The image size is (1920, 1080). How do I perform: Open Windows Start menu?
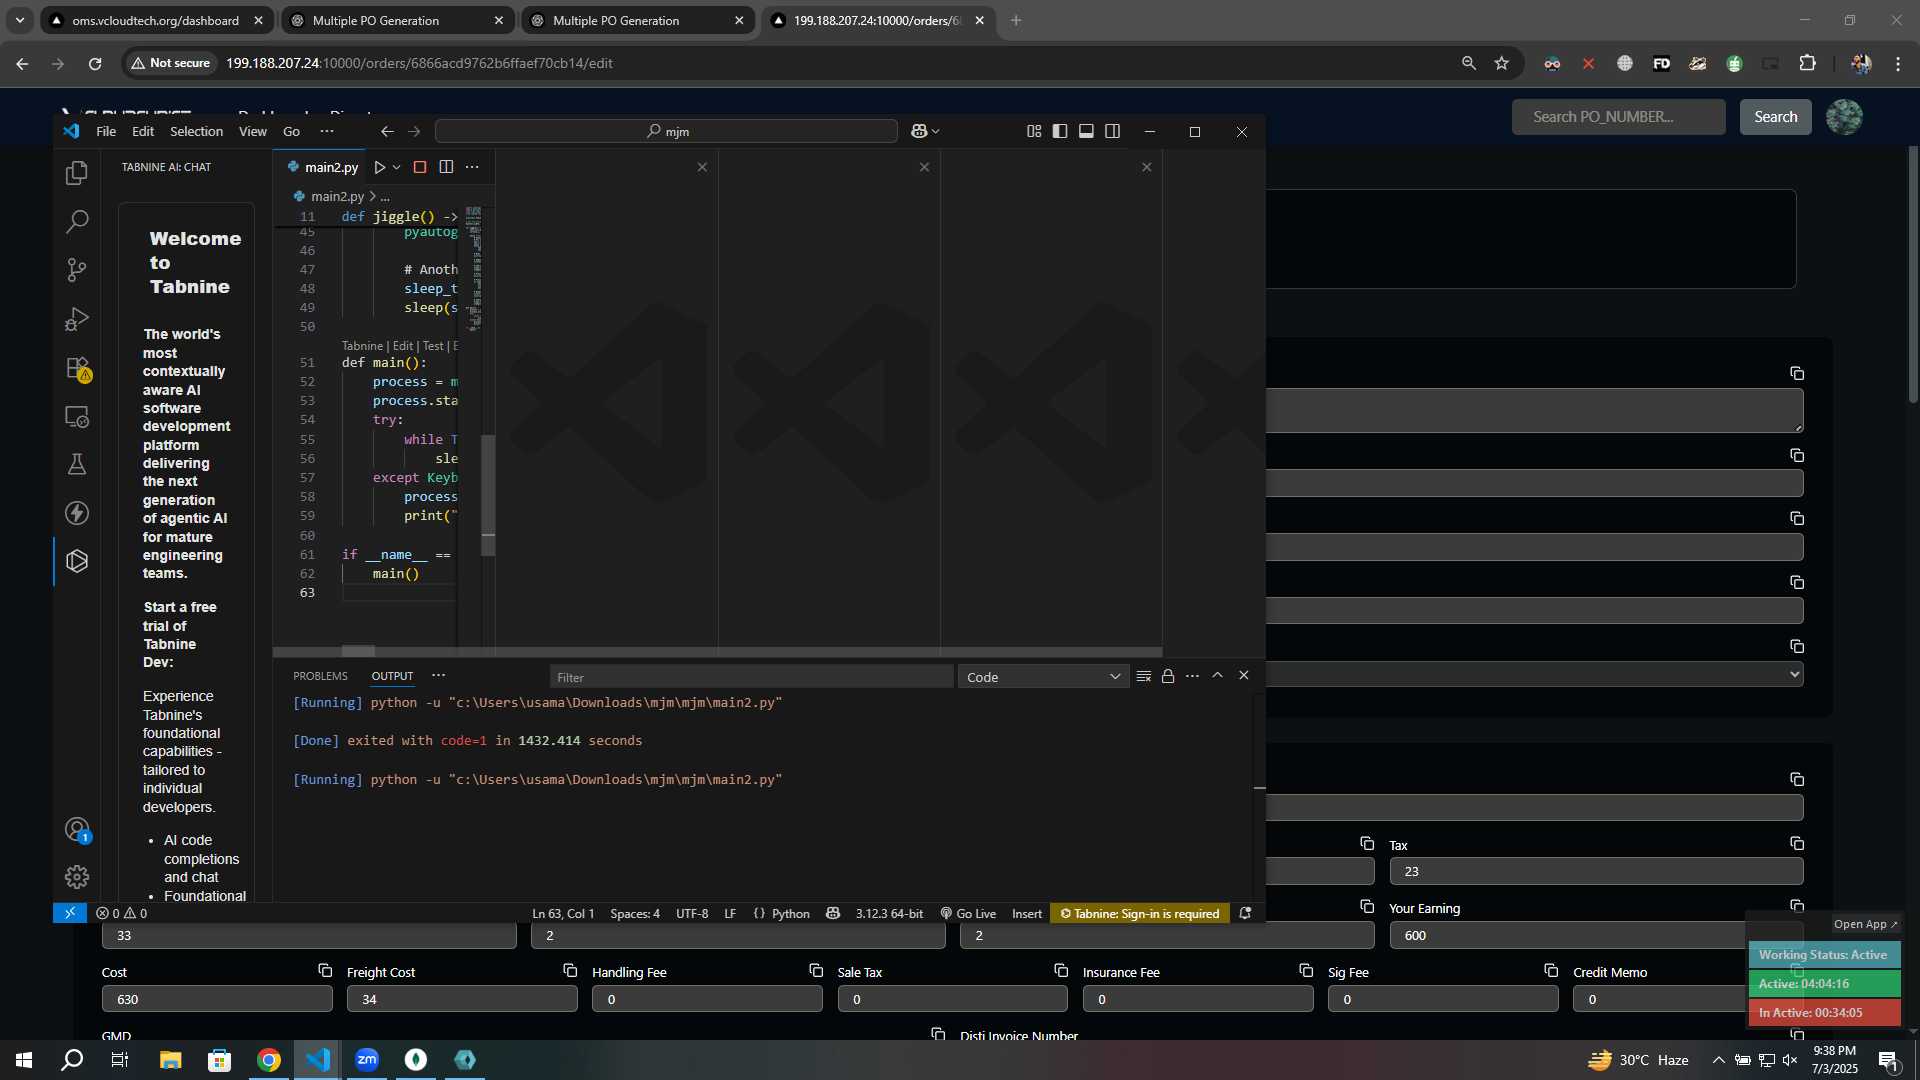[24, 1060]
